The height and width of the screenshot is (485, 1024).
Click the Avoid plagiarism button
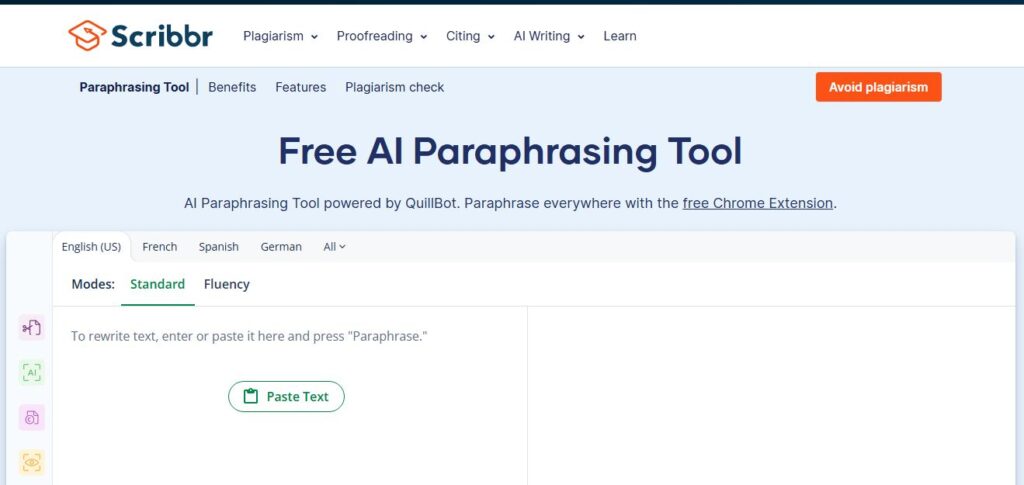pyautogui.click(x=878, y=87)
